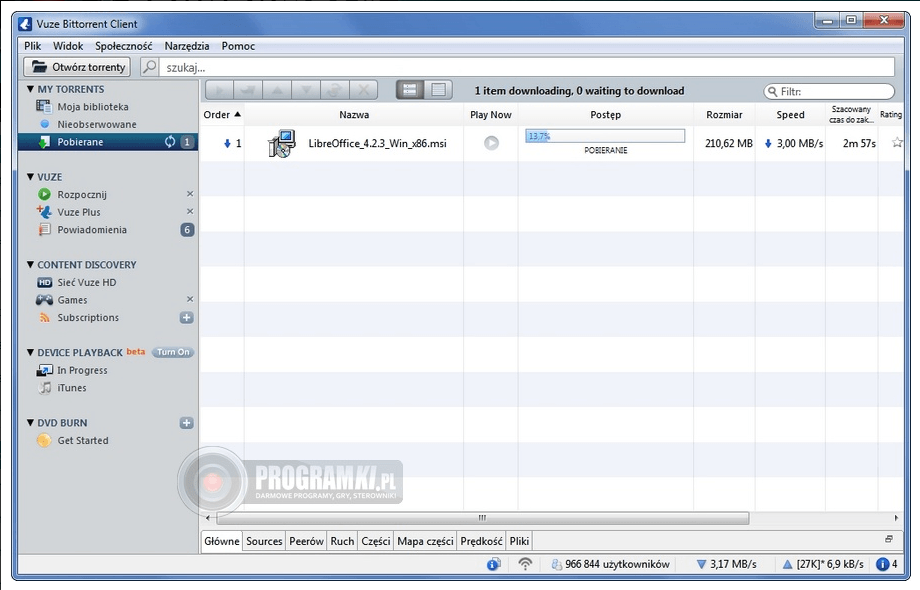
Task: Select the Pobierane download icon in sidebar
Action: pyautogui.click(x=44, y=141)
